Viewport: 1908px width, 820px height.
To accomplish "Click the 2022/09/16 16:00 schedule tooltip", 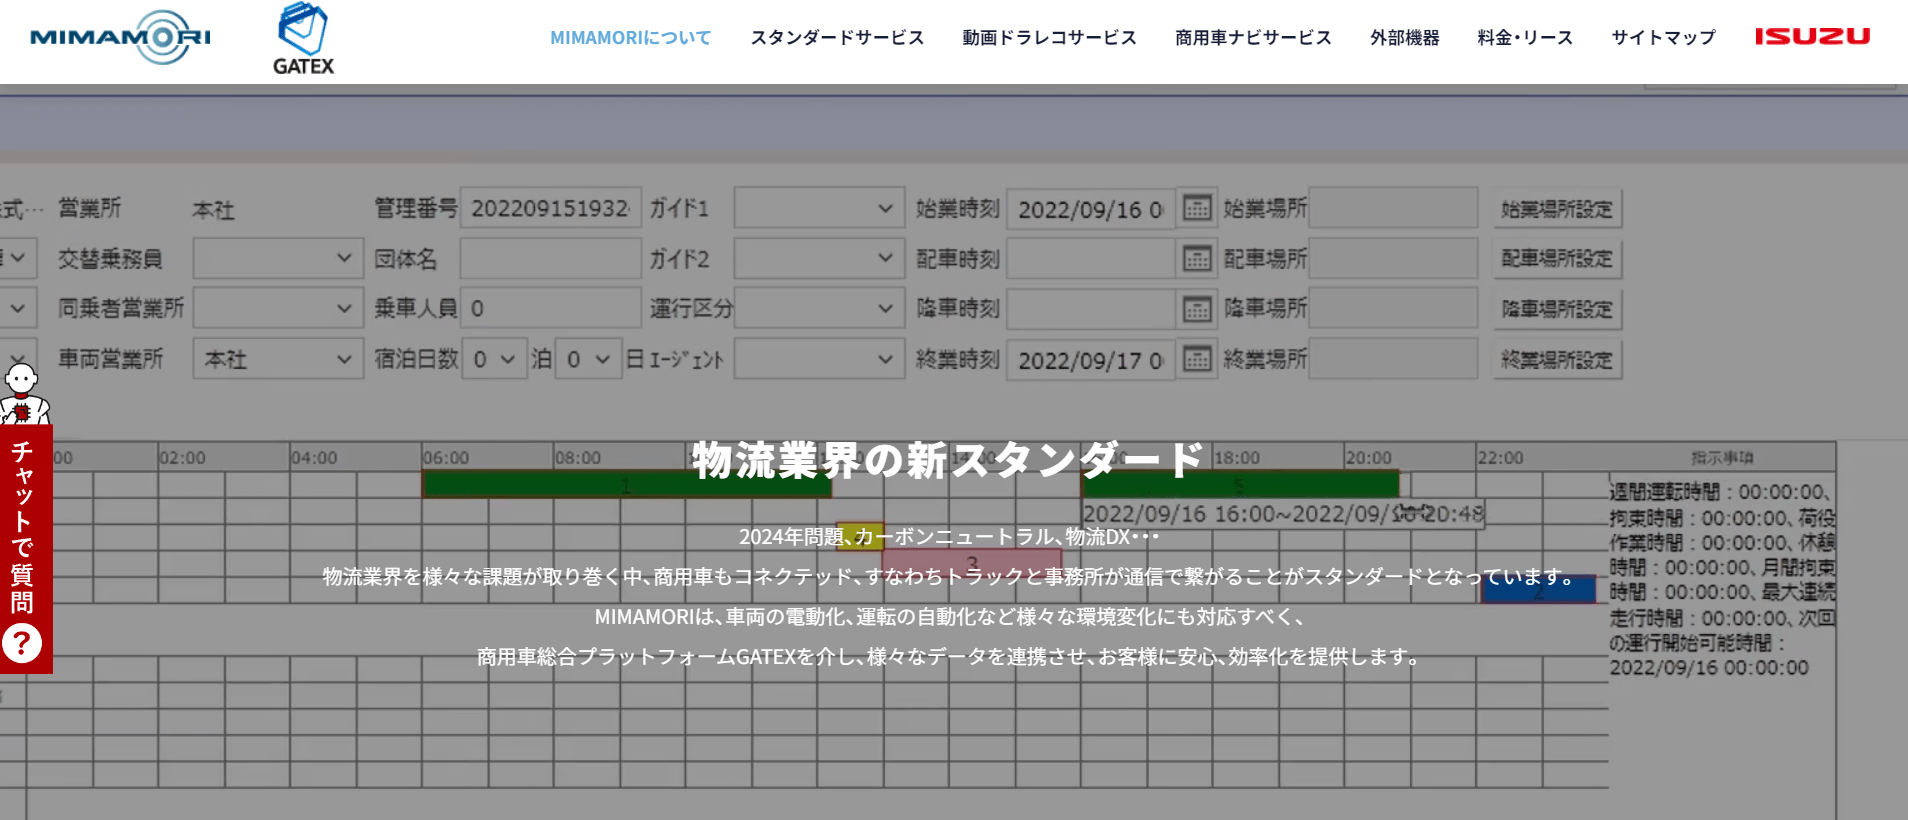I will click(1284, 514).
